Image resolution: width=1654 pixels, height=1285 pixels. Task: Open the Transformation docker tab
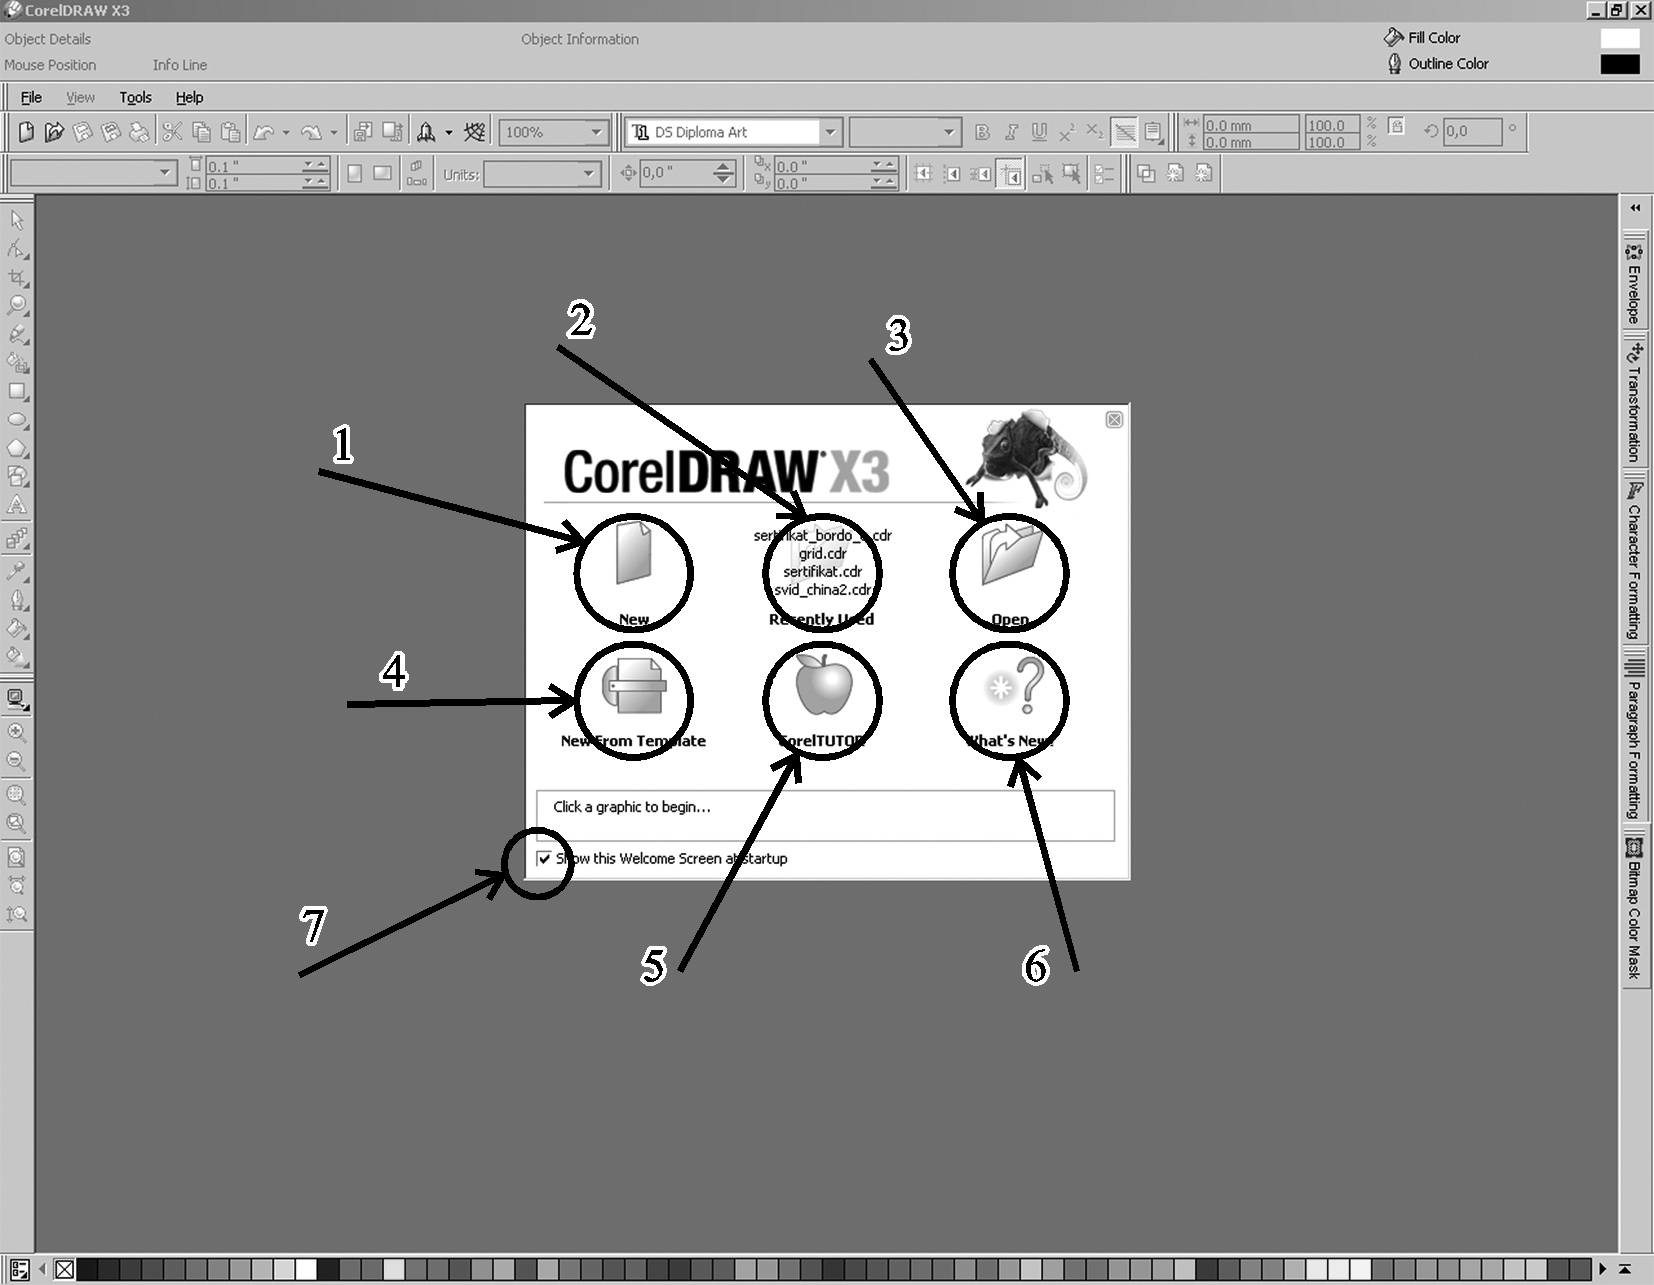(1634, 403)
